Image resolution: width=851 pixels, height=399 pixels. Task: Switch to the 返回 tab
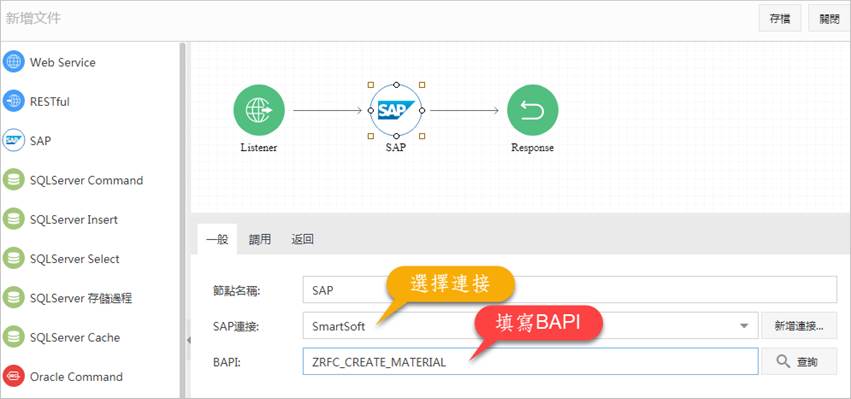(302, 239)
